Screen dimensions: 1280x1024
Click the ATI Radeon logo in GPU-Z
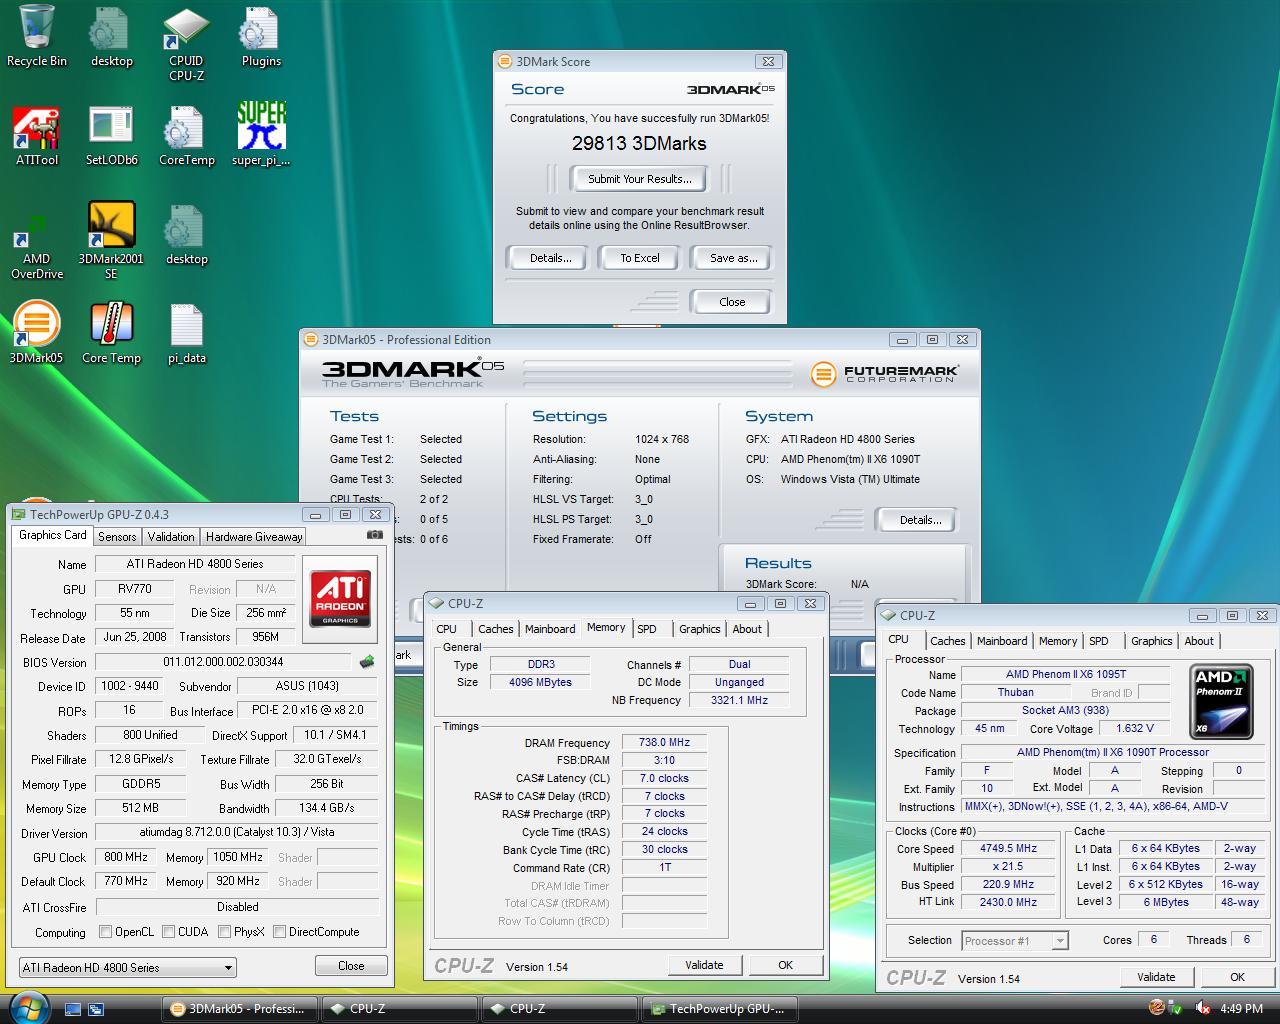point(340,598)
